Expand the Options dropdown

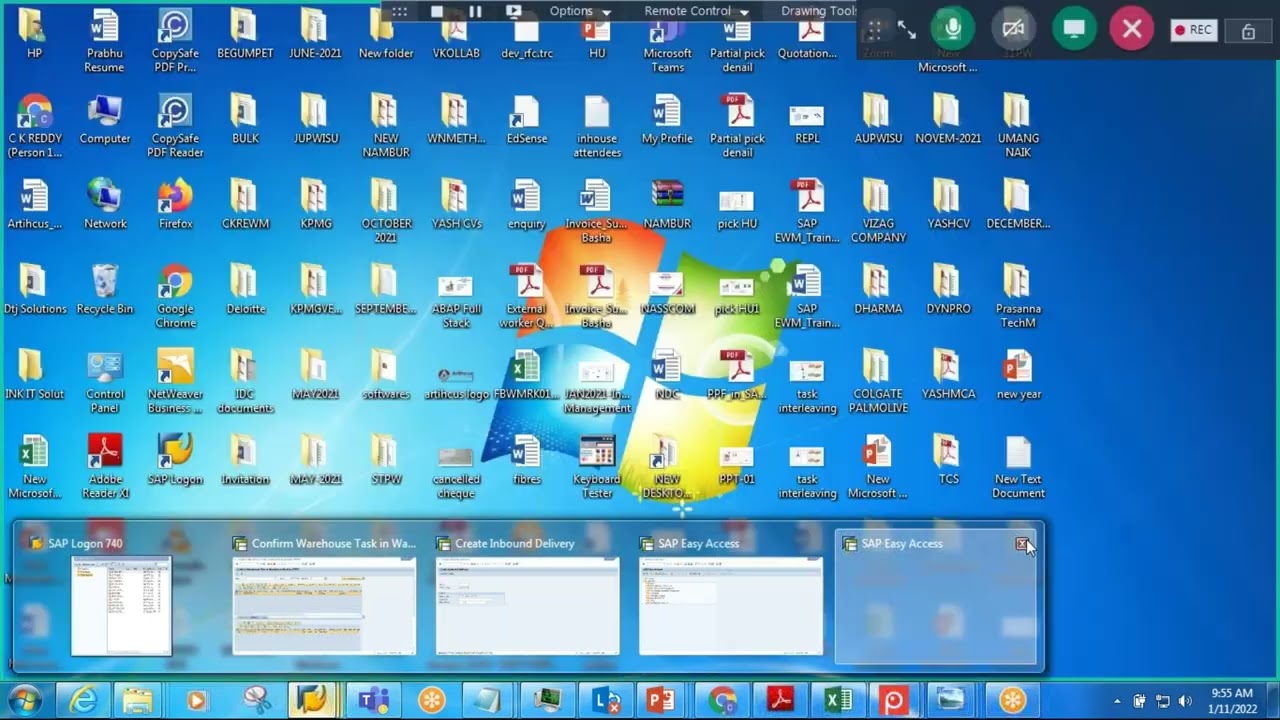click(x=580, y=11)
